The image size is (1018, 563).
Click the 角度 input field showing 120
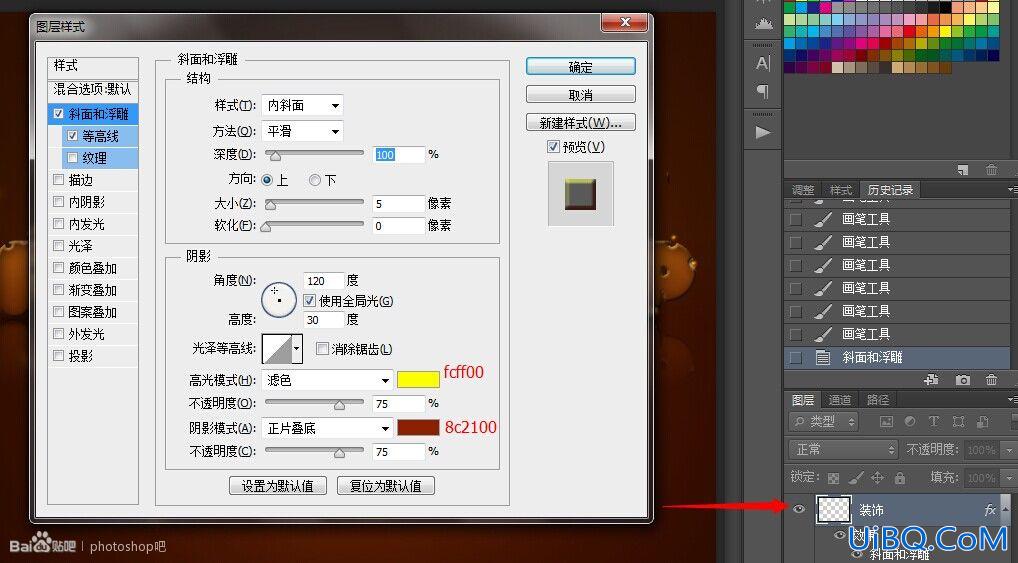click(323, 281)
